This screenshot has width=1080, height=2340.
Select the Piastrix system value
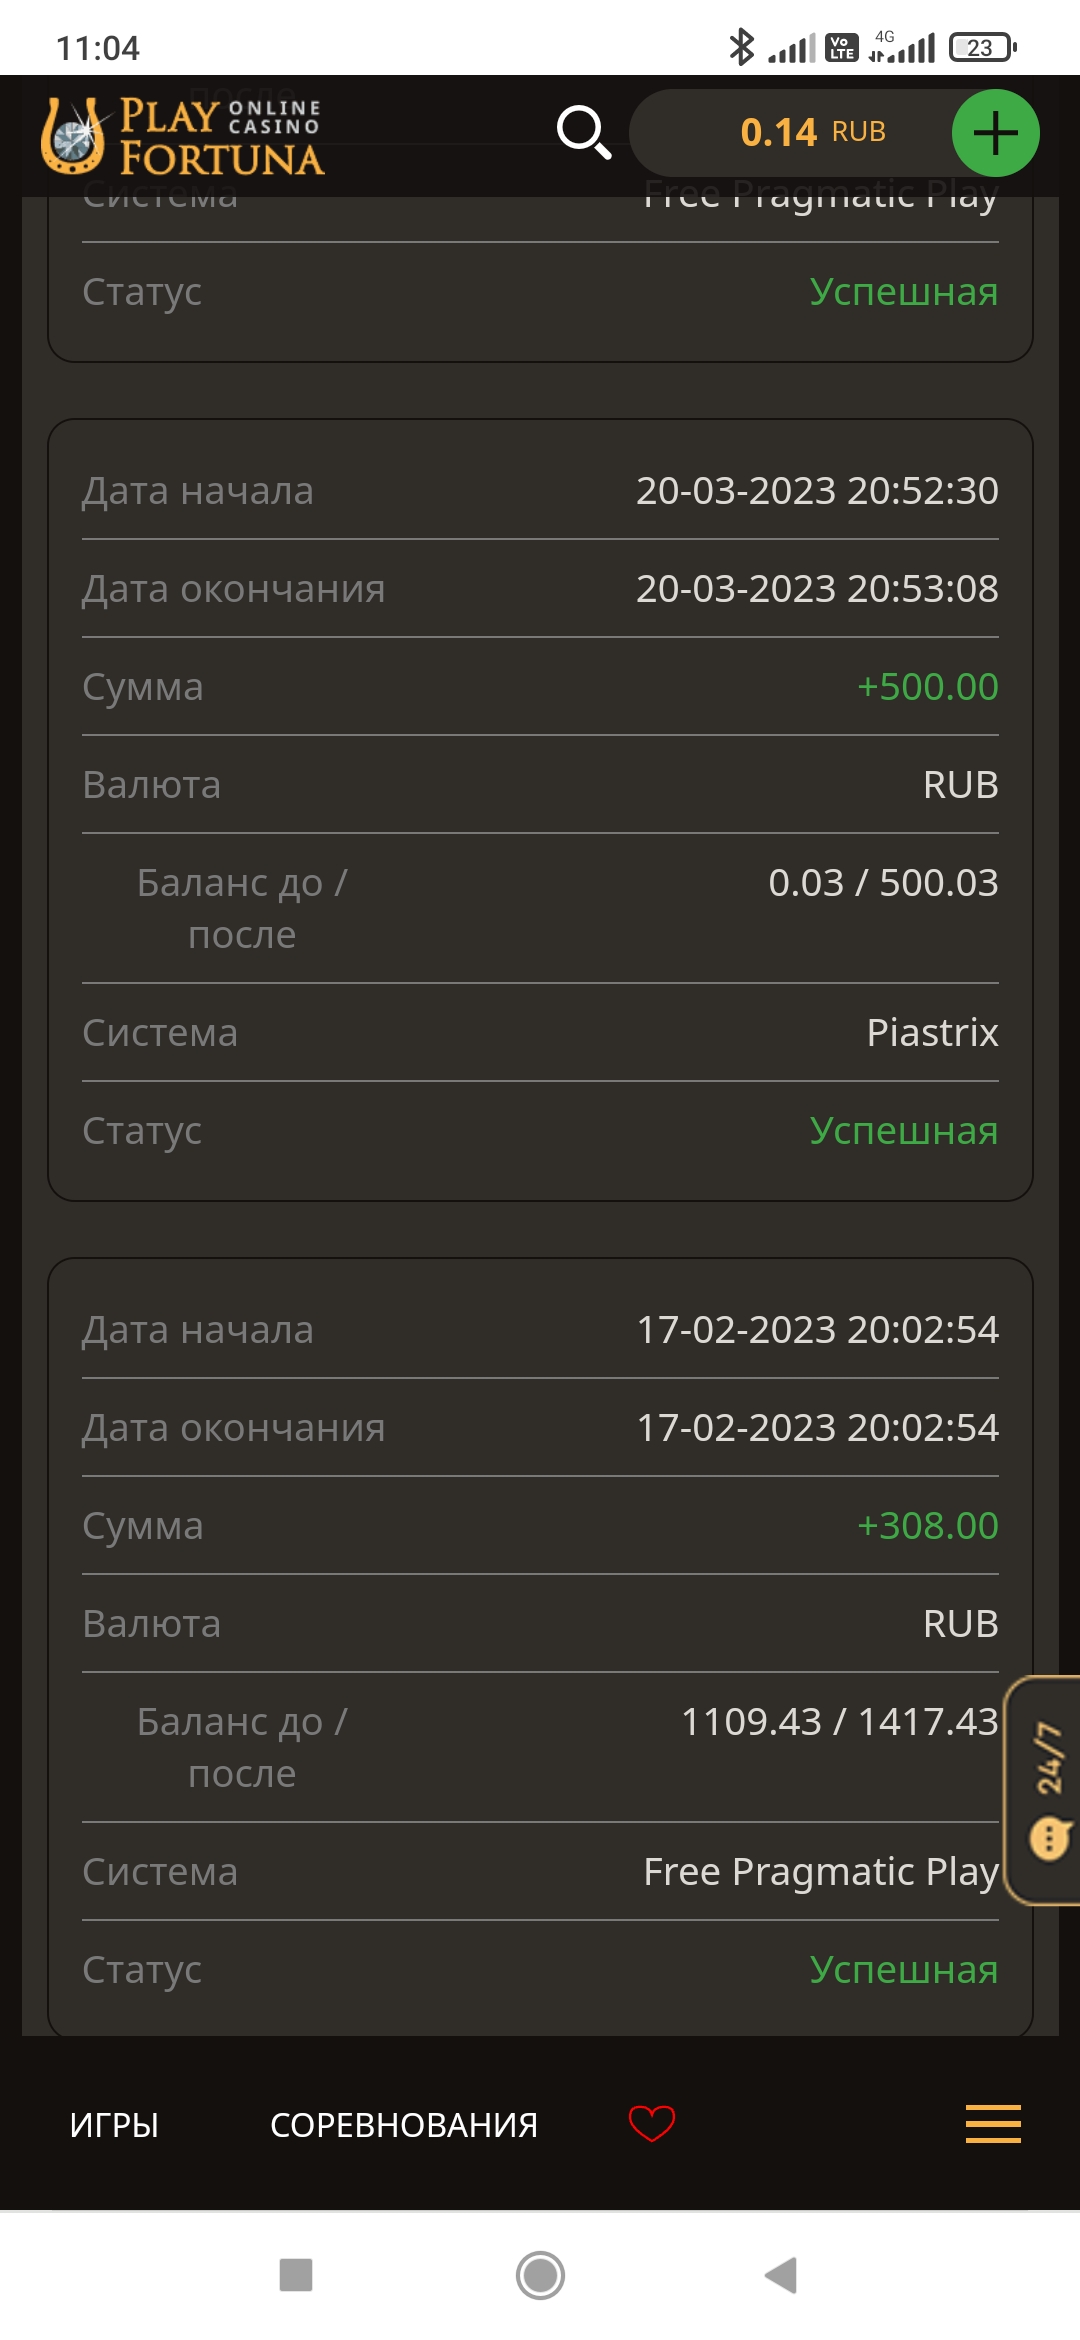click(932, 1032)
